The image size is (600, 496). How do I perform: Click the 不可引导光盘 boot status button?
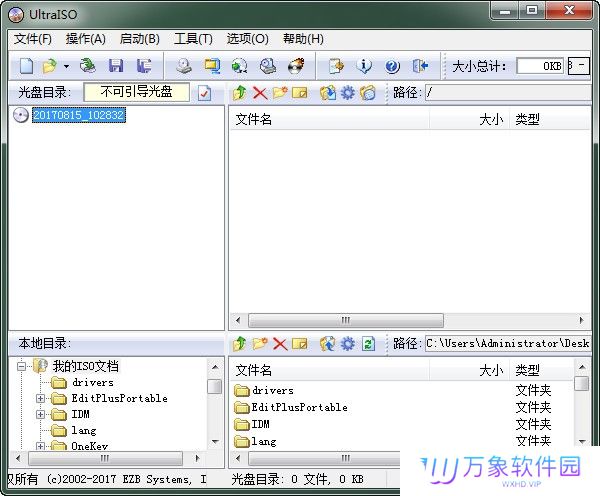137,92
